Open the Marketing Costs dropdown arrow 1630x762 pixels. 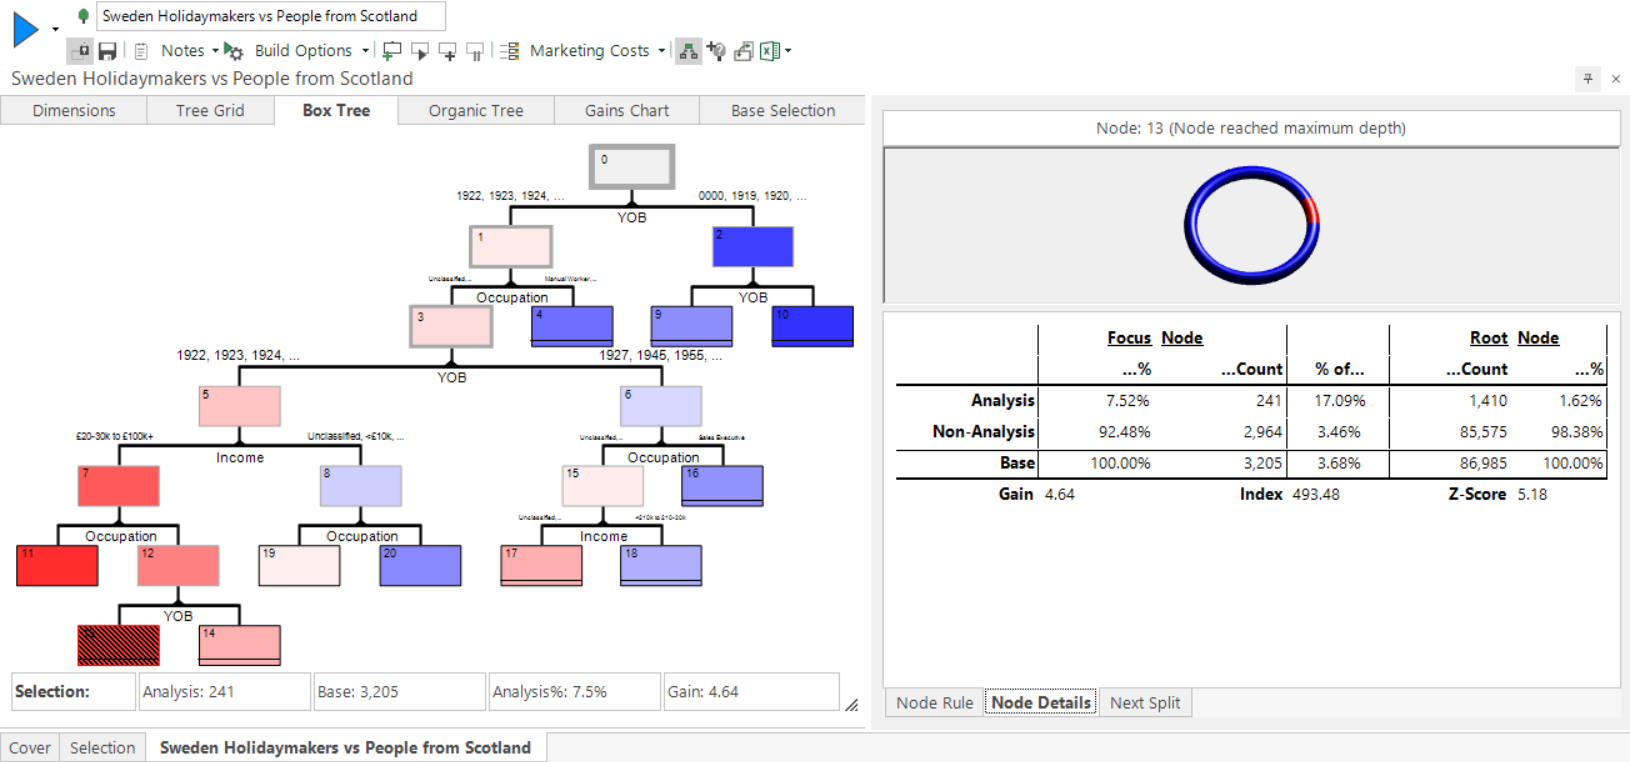662,51
